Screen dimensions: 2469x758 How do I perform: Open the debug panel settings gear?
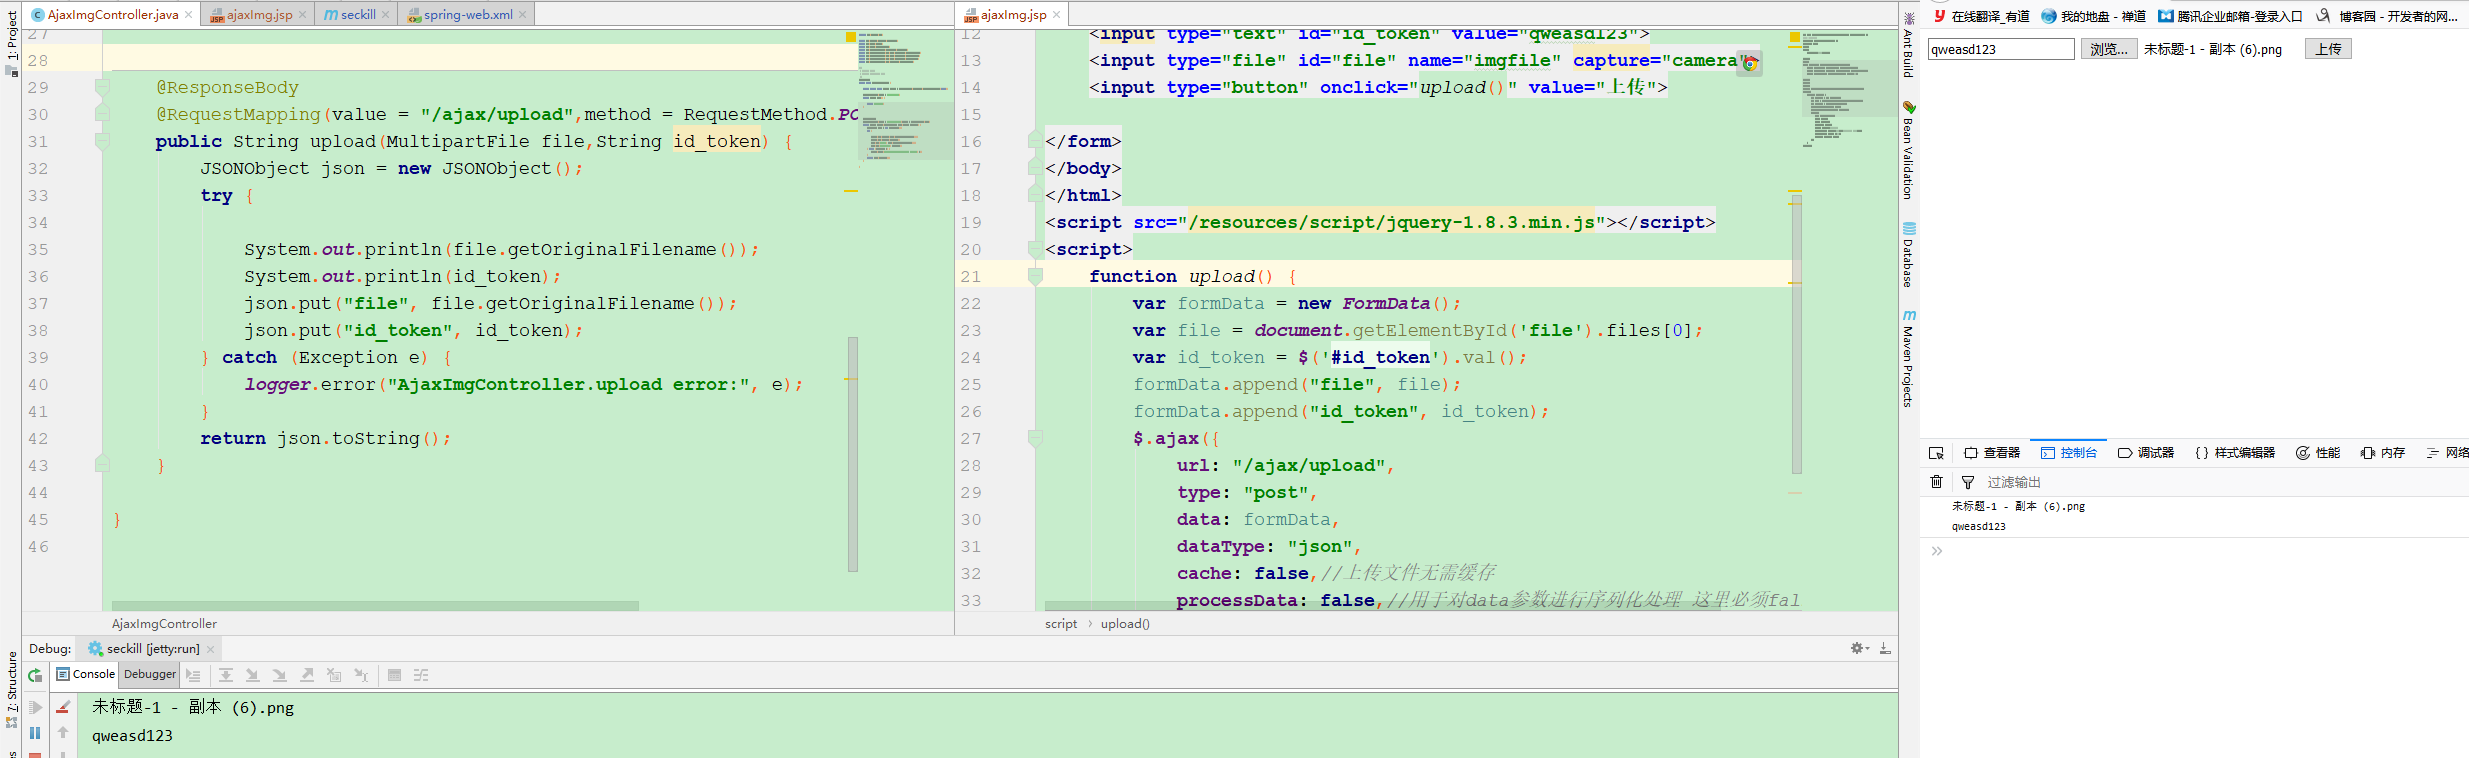1857,648
